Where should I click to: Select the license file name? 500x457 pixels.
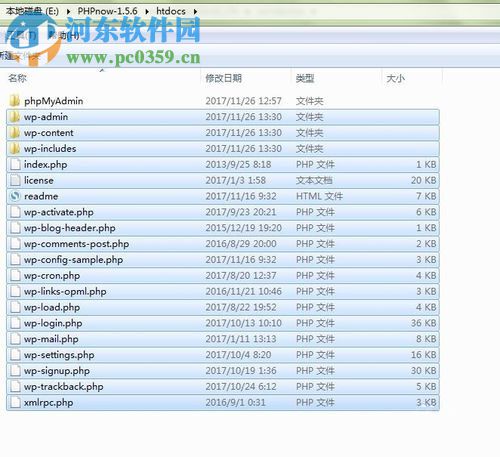pyautogui.click(x=39, y=180)
